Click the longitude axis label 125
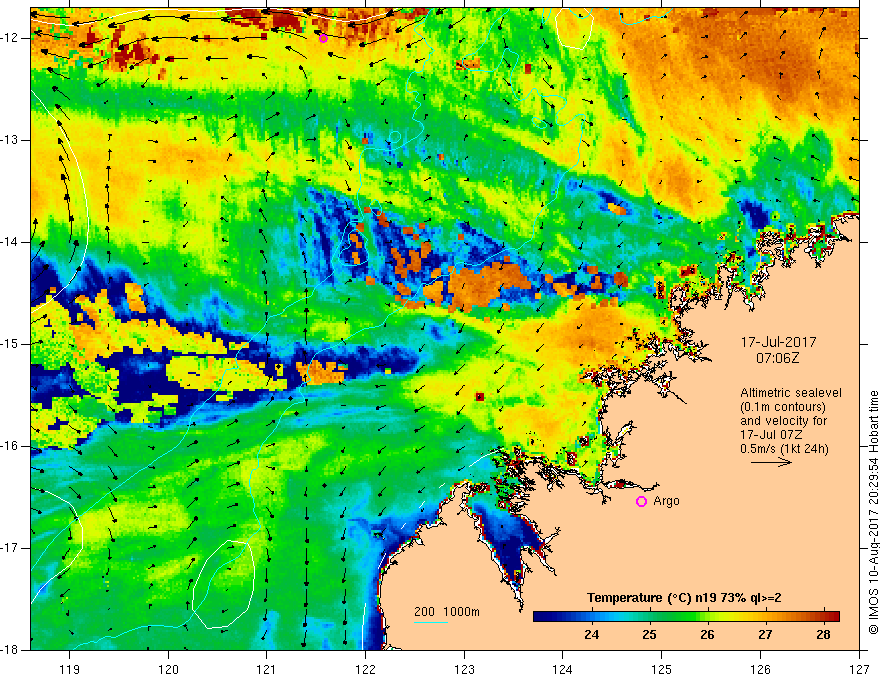This screenshot has width=880, height=680. (662, 669)
